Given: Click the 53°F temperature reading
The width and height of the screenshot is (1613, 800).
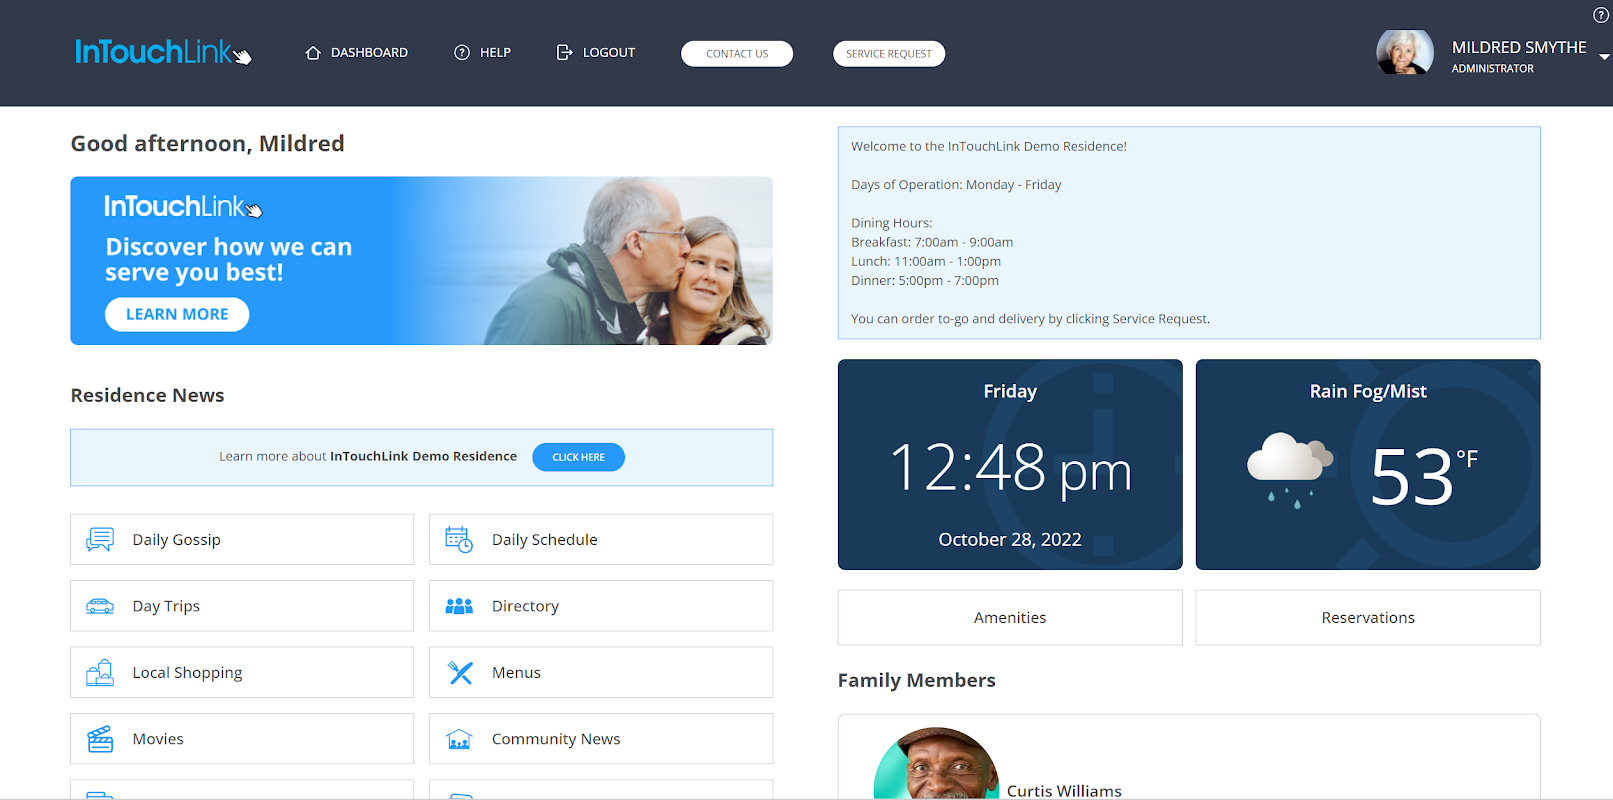Looking at the screenshot, I should pyautogui.click(x=1423, y=476).
